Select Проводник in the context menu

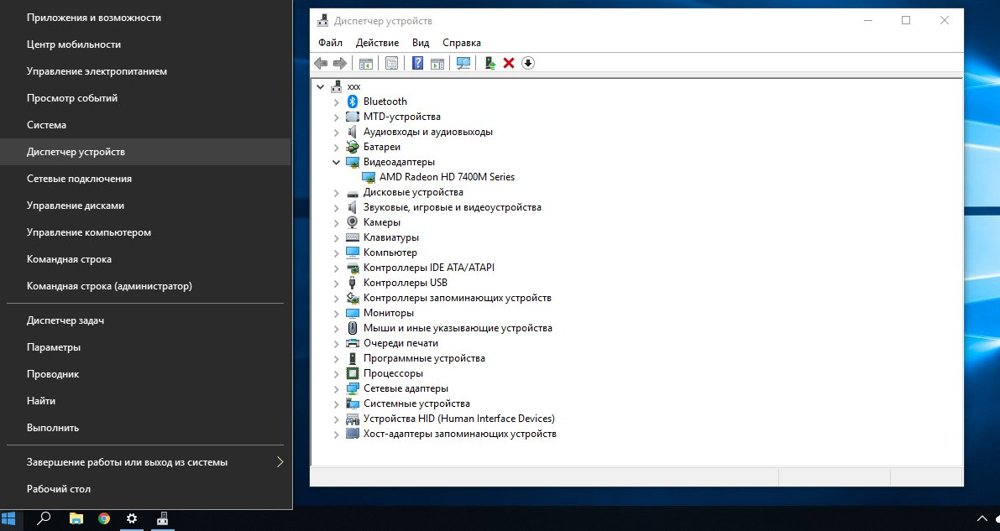coord(146,374)
